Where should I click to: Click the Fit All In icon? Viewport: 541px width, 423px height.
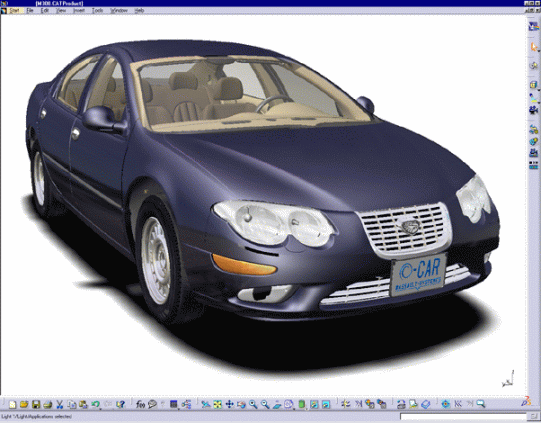pyautogui.click(x=217, y=404)
